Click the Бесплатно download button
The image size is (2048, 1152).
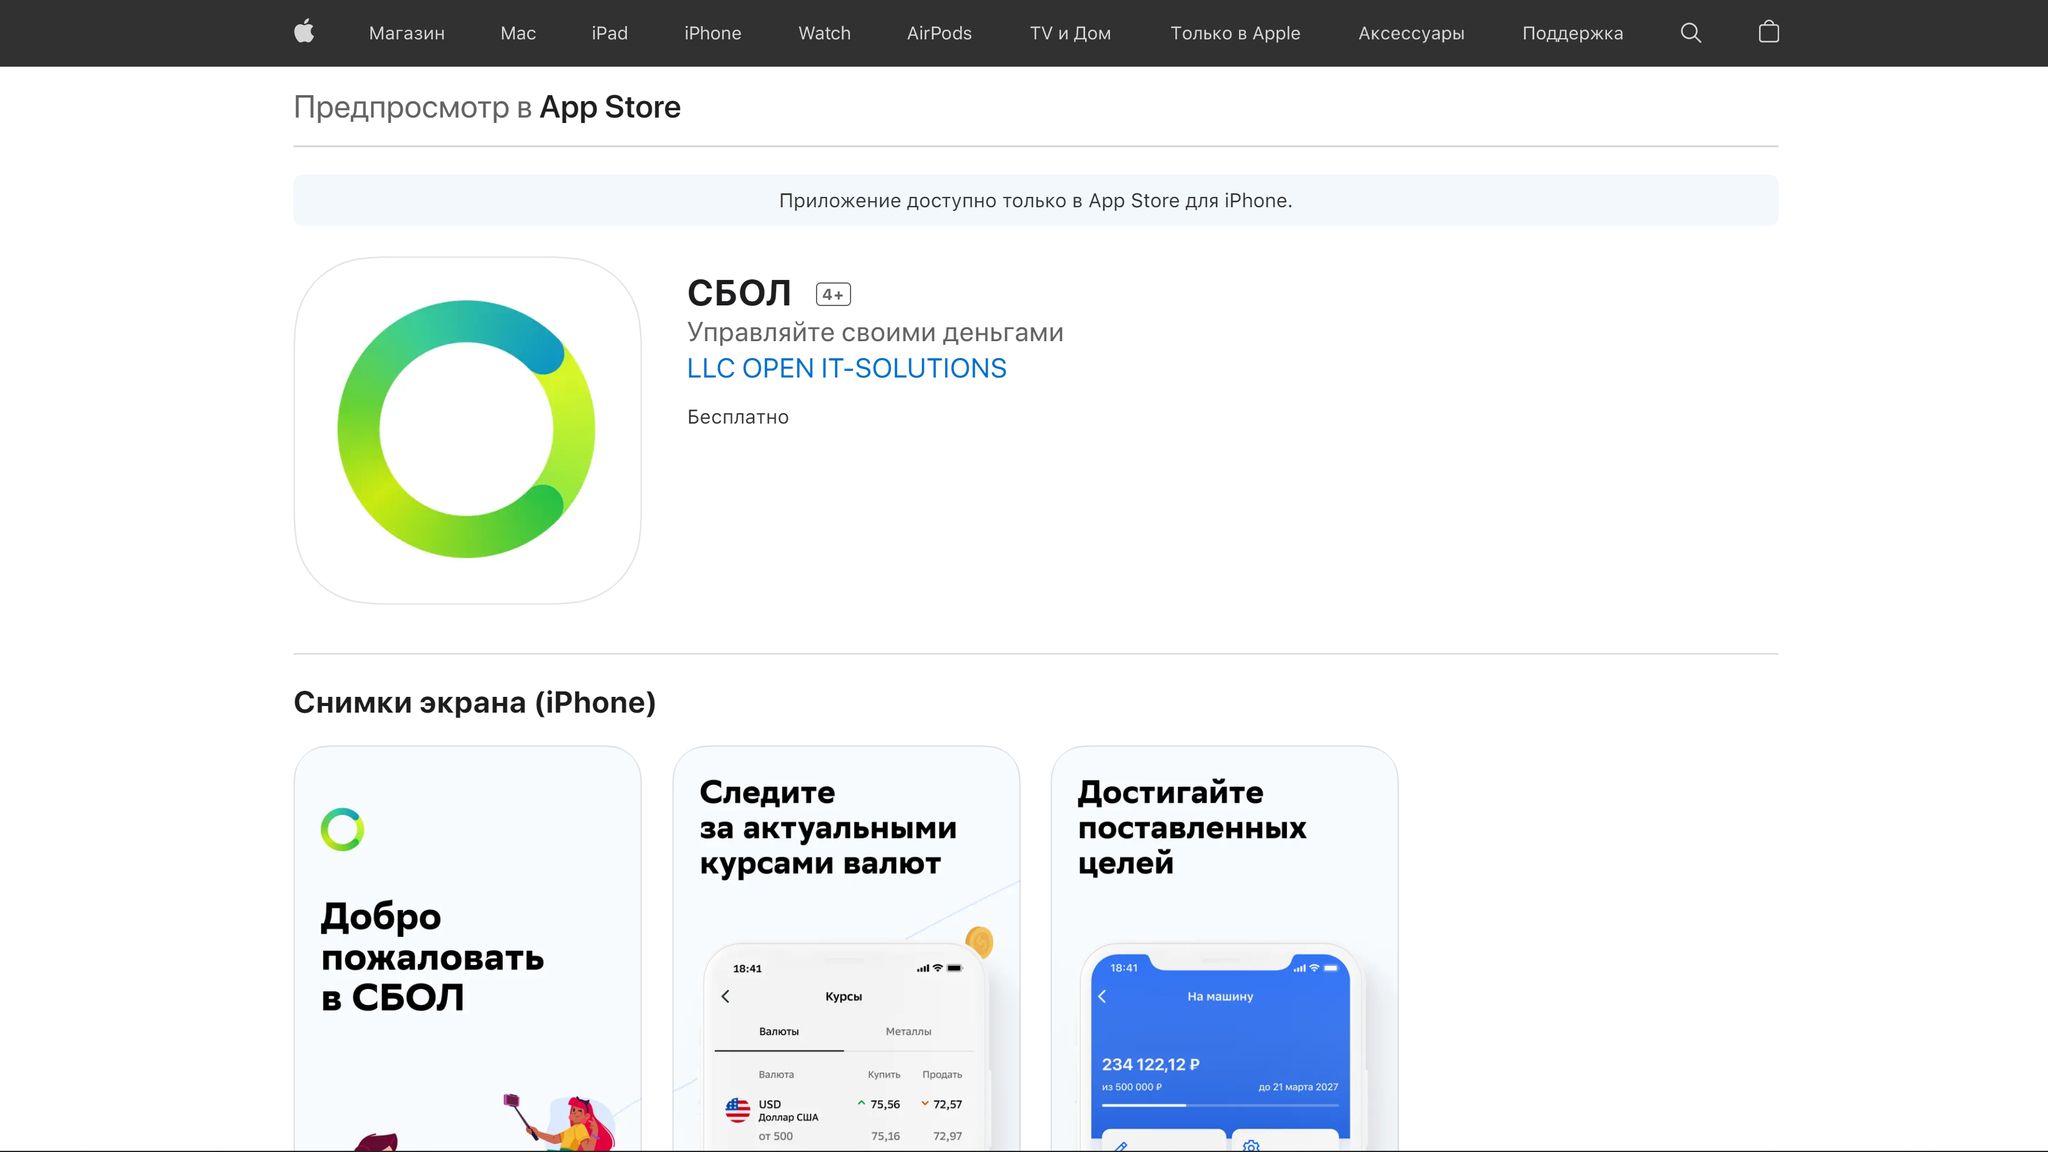coord(737,416)
